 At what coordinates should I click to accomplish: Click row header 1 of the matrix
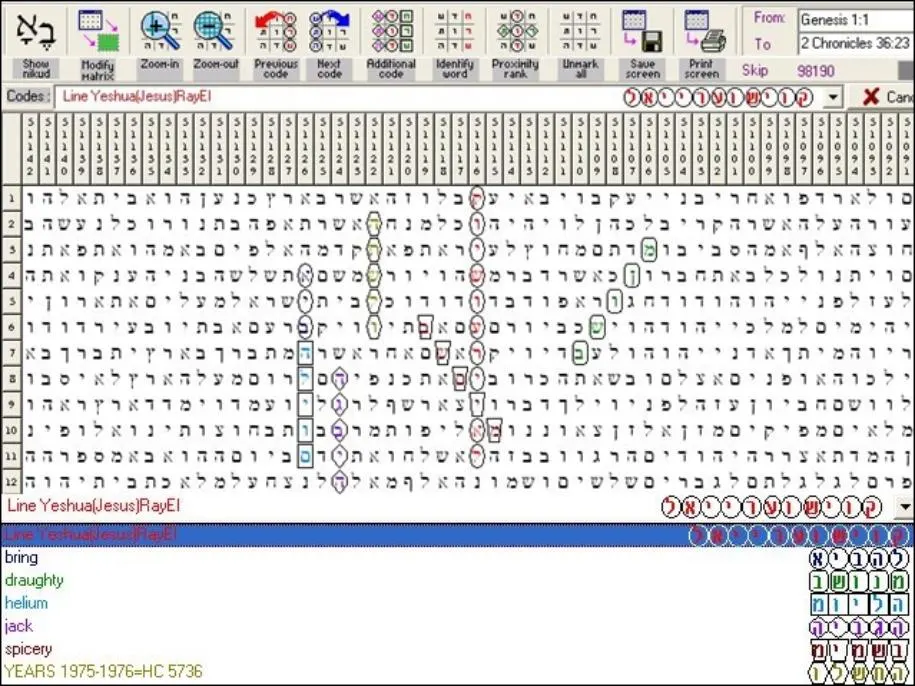pyautogui.click(x=11, y=198)
